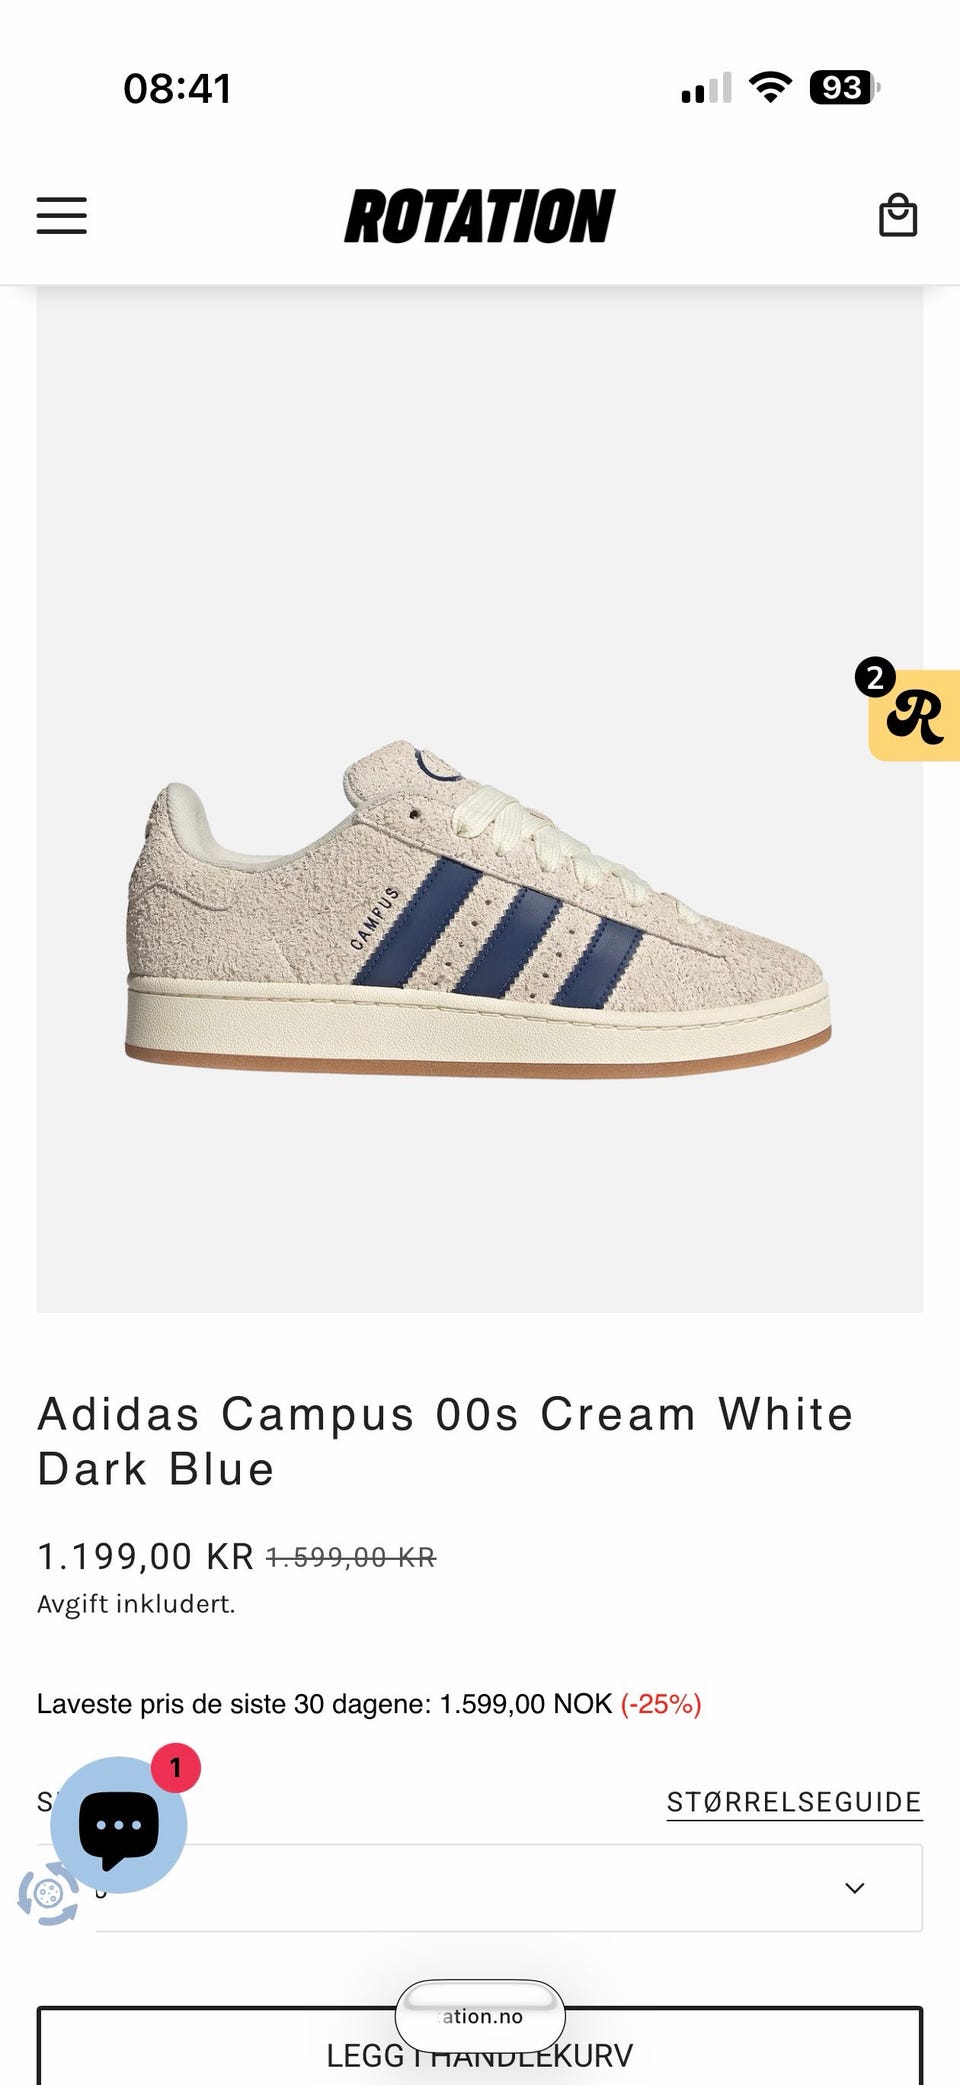
Task: Open the yellow rewards R widget
Action: (x=915, y=715)
